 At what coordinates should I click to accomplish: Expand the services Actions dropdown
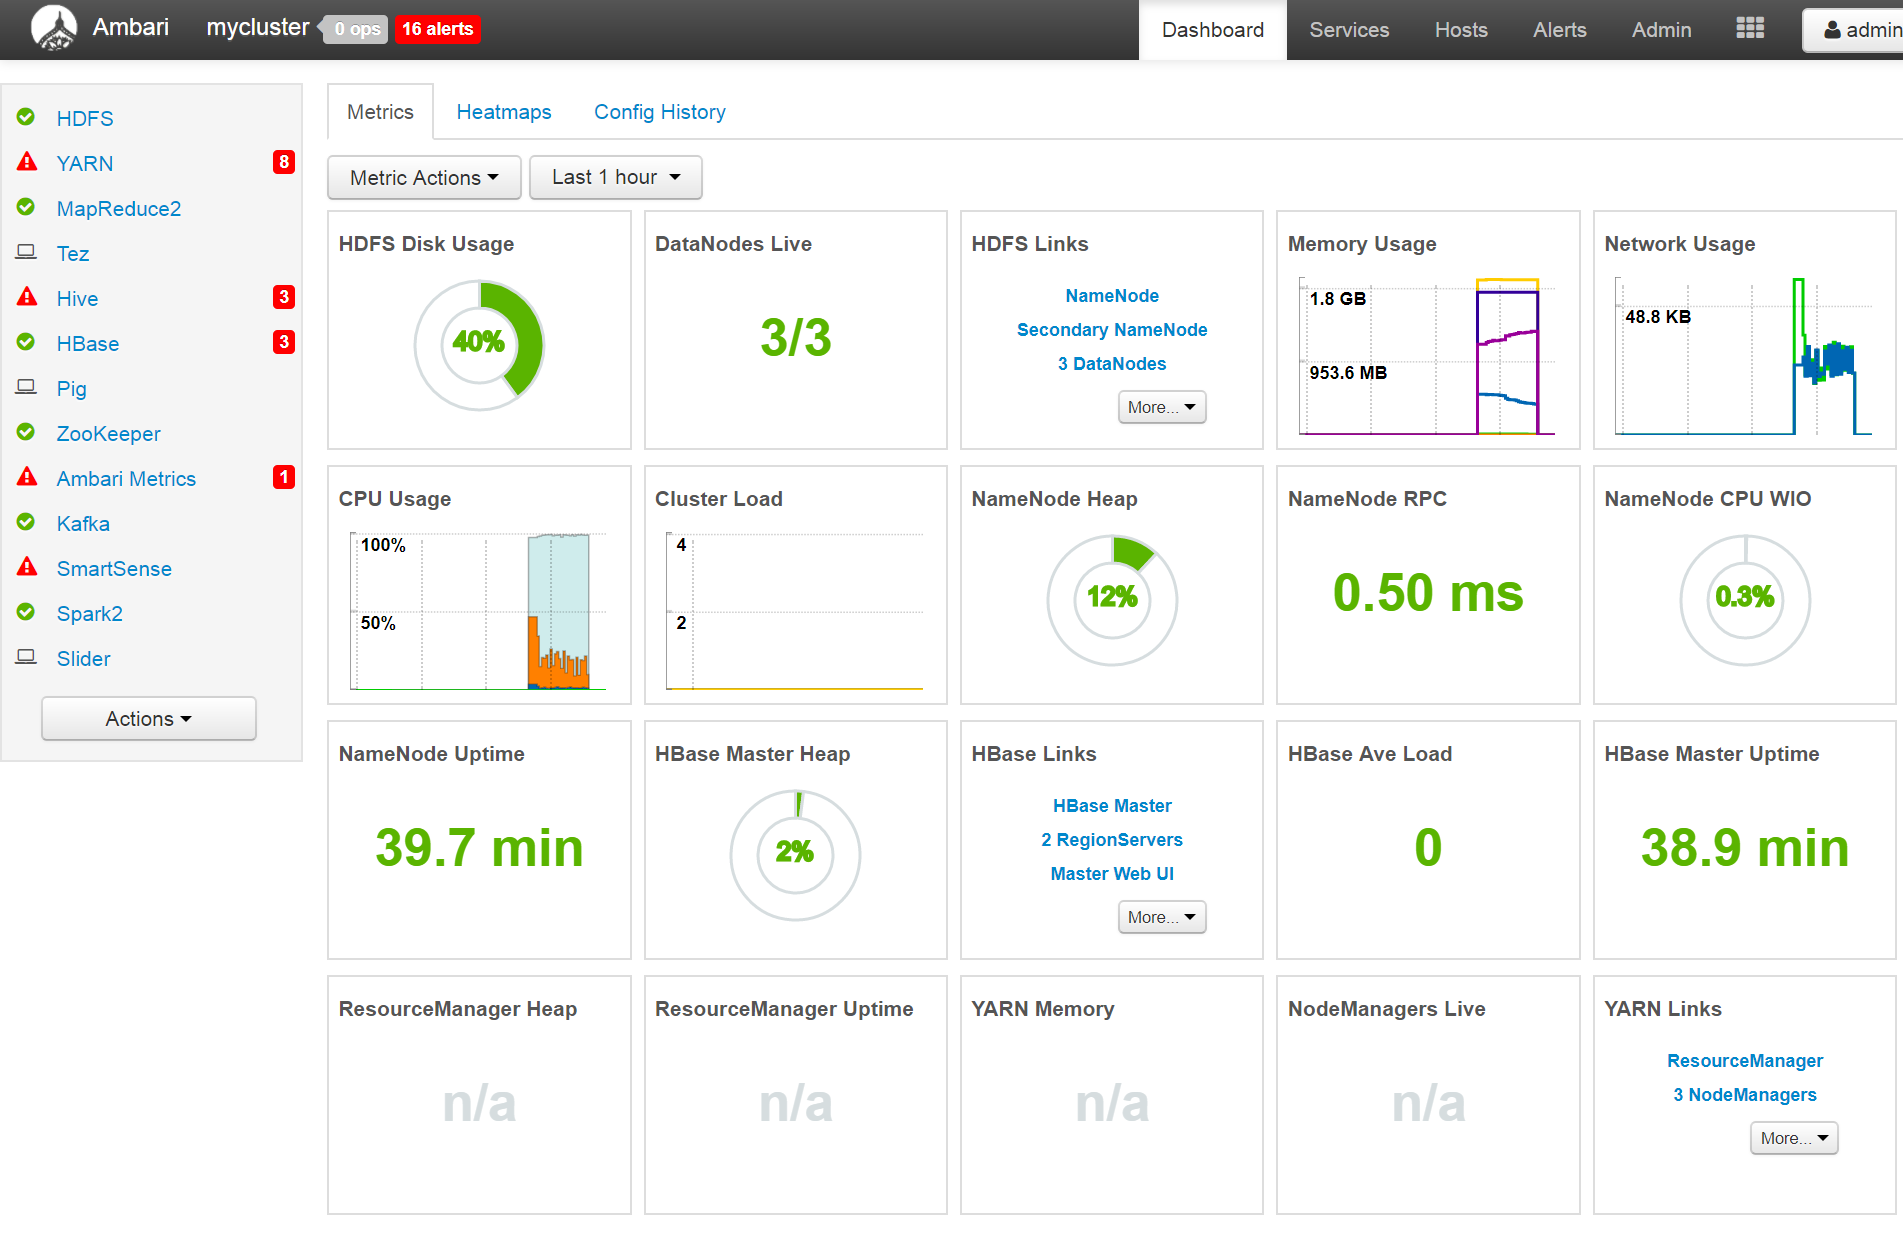tap(149, 718)
